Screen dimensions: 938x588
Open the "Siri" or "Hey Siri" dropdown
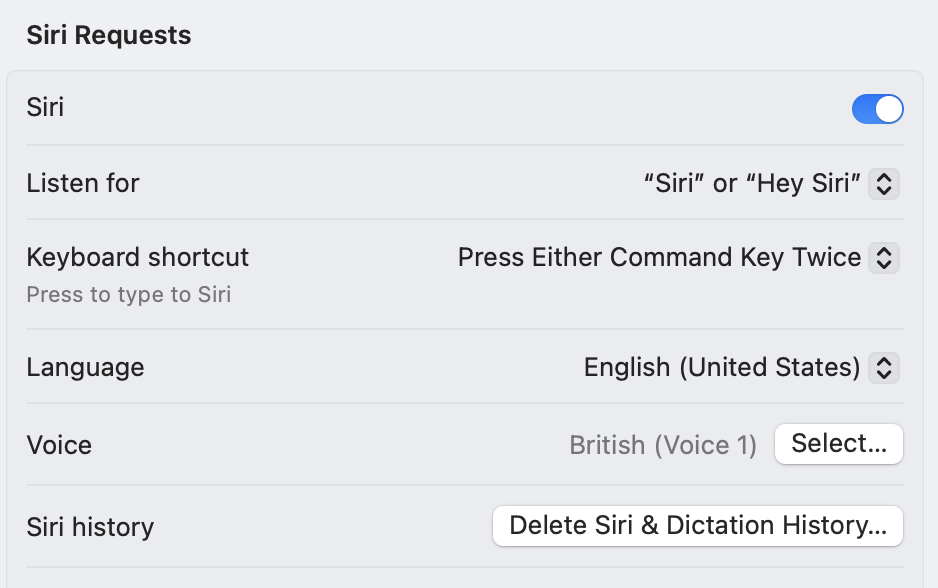point(752,184)
